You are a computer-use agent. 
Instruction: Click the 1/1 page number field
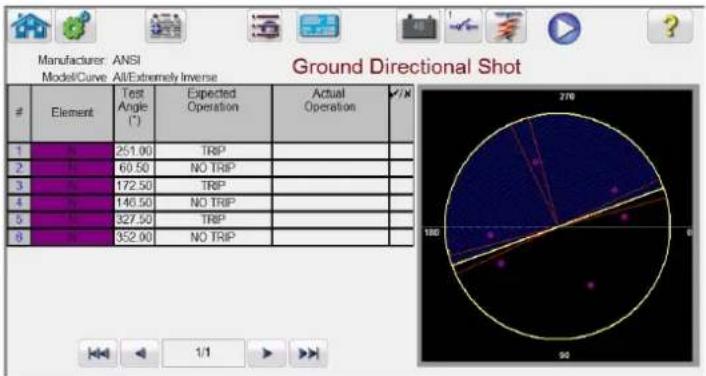[x=203, y=353]
